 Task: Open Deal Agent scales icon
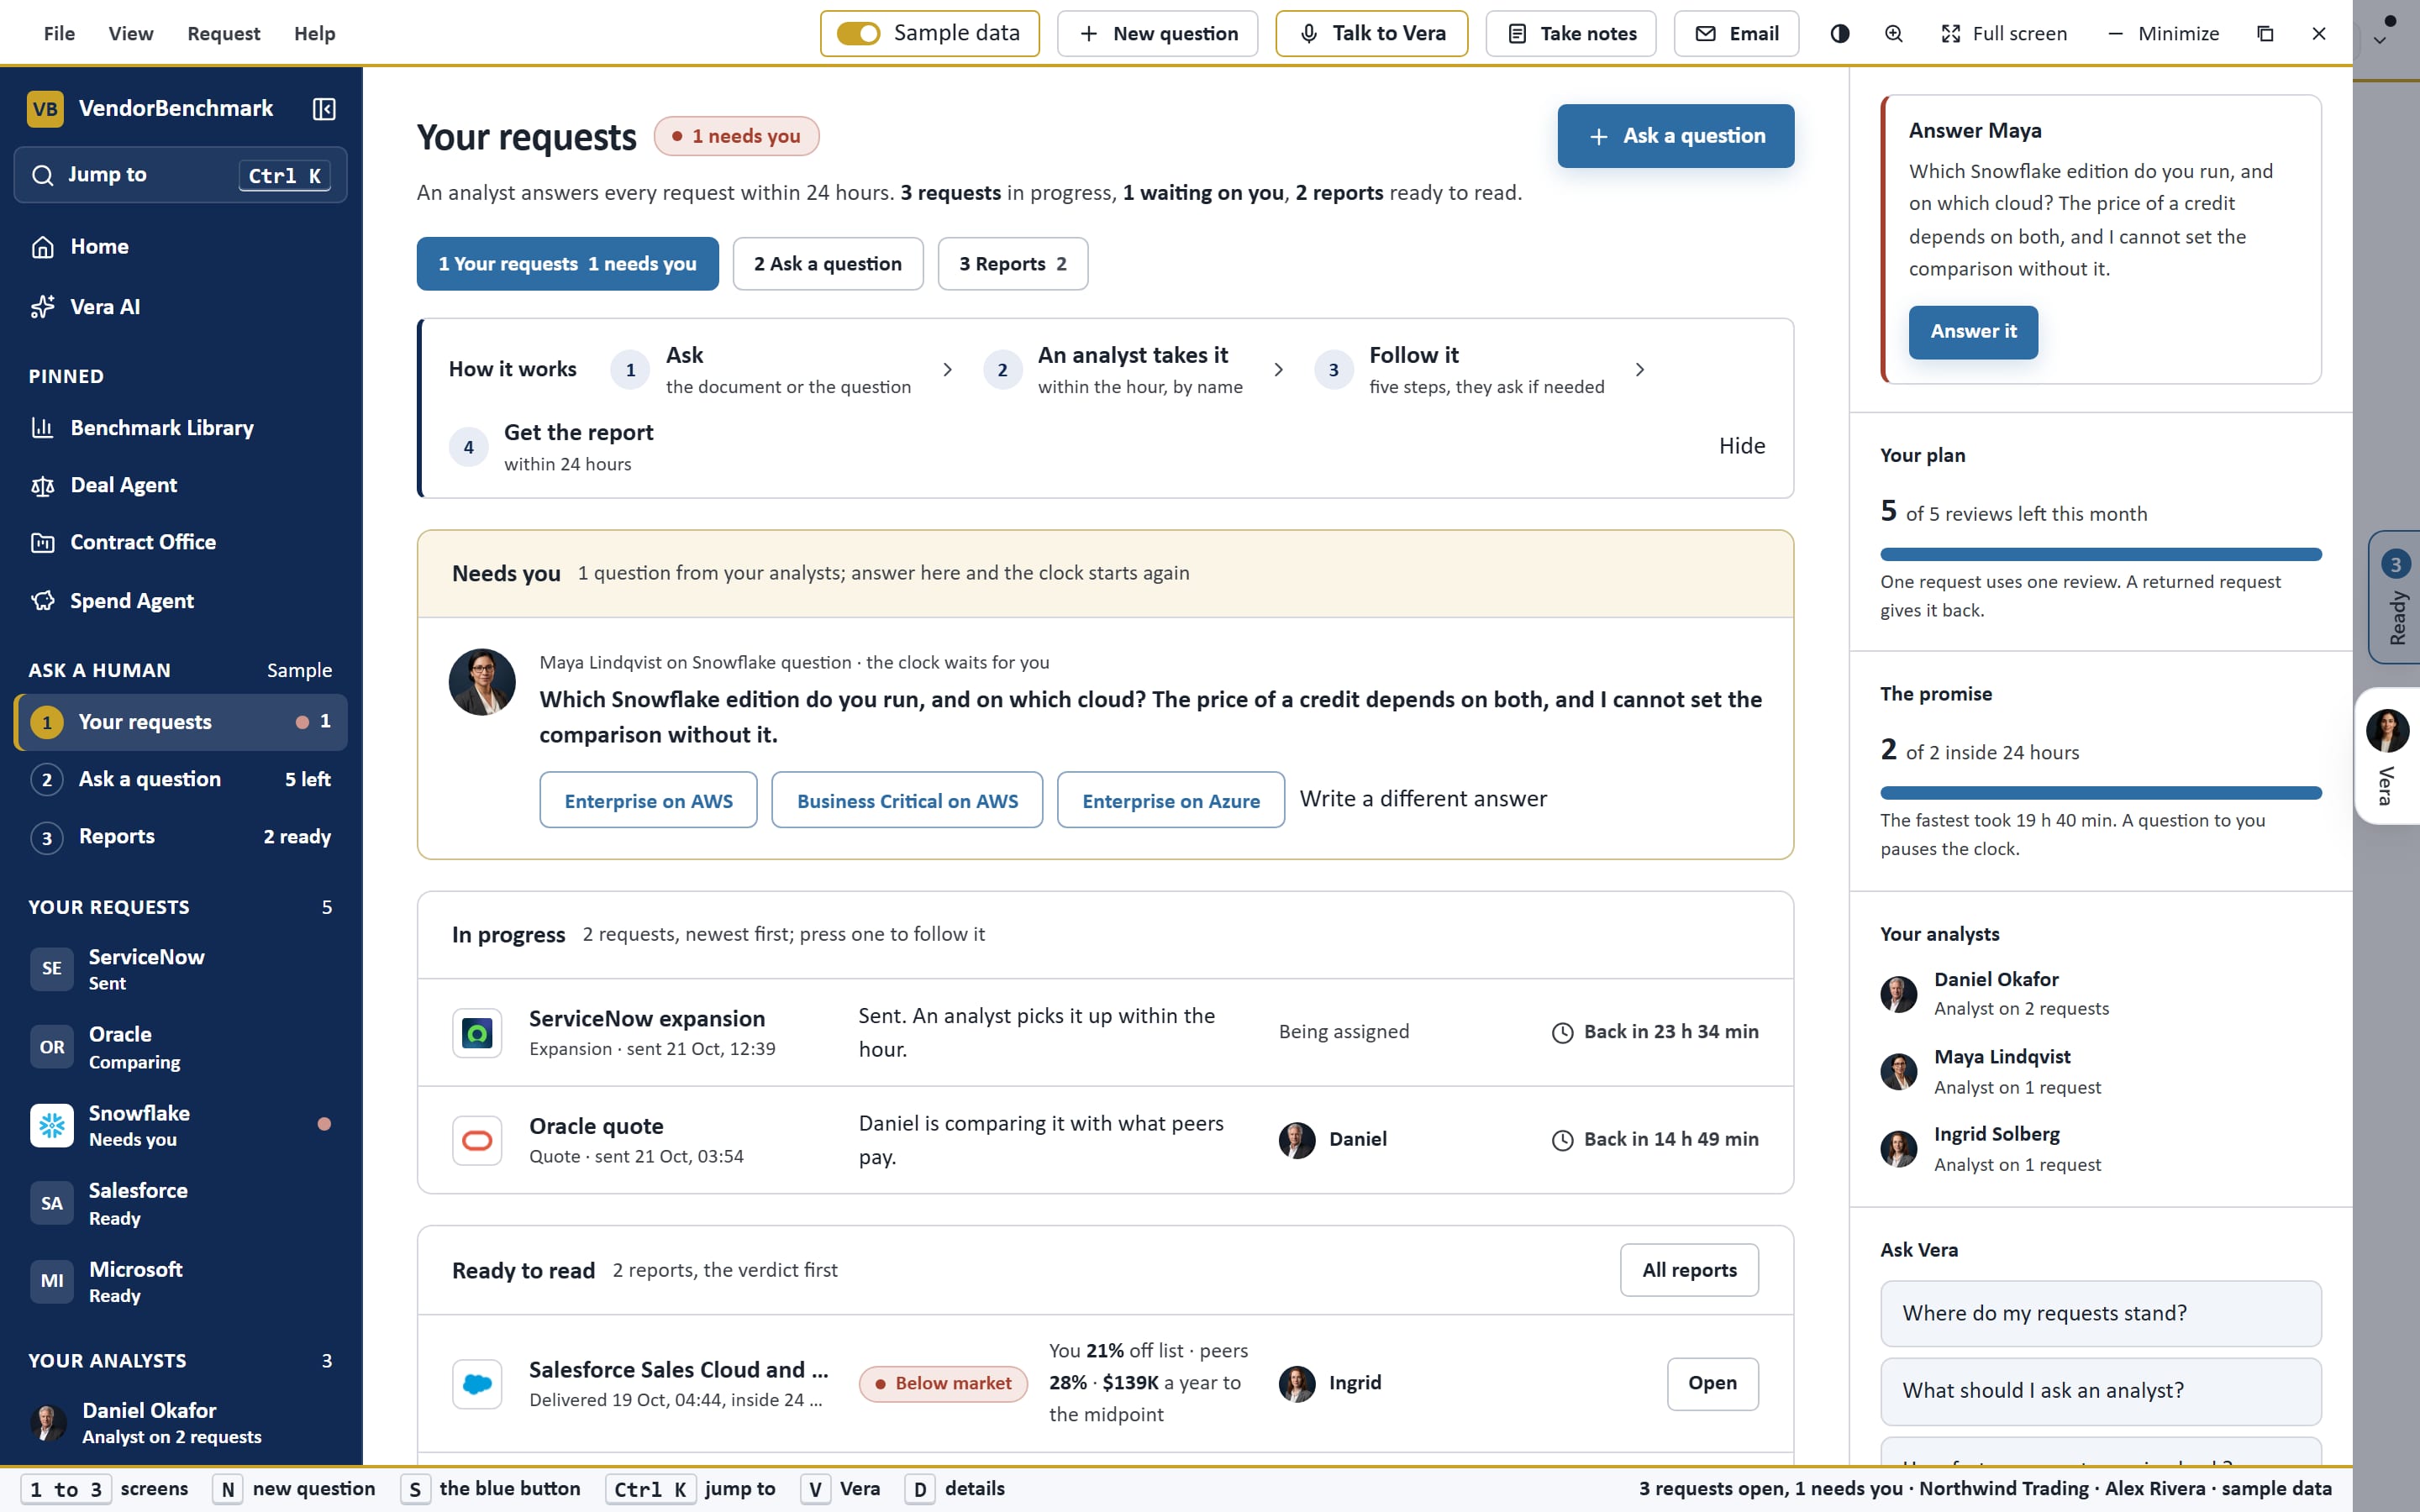pos(42,486)
